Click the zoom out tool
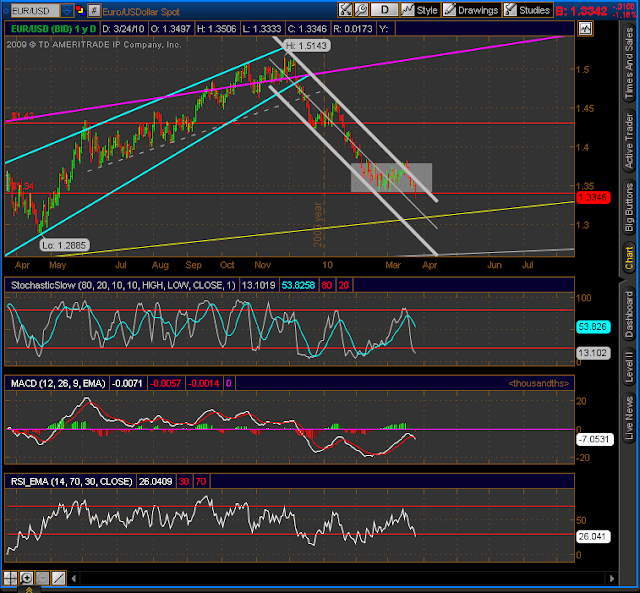 pos(42,578)
